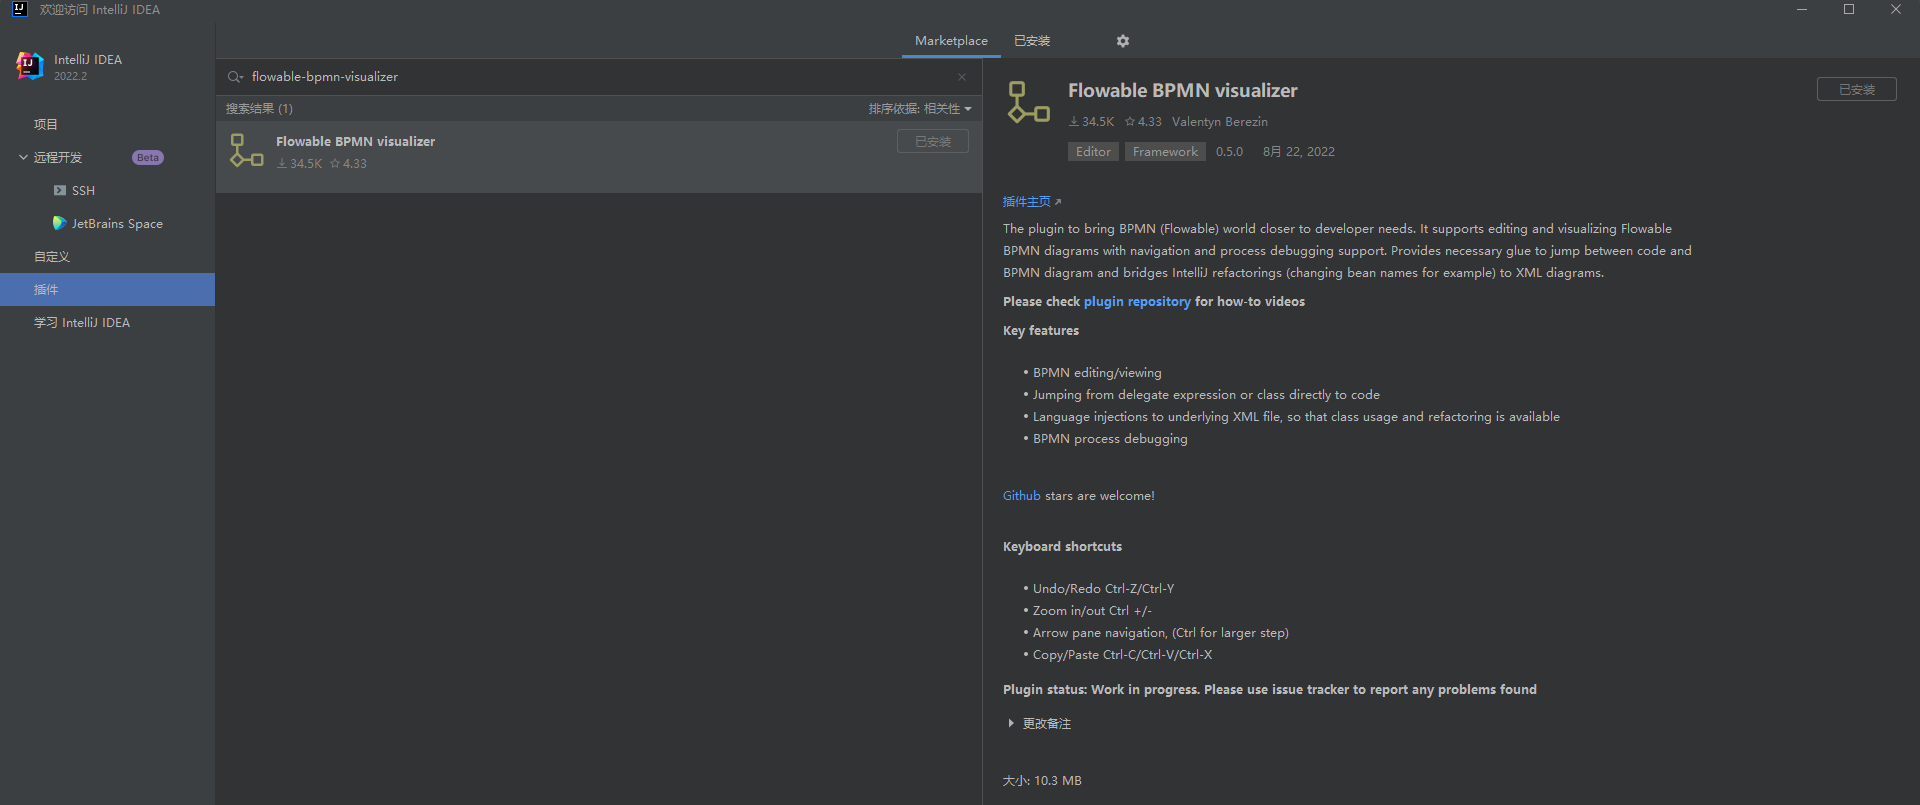
Task: Click the release date 8月 22, 2022
Action: [1299, 152]
